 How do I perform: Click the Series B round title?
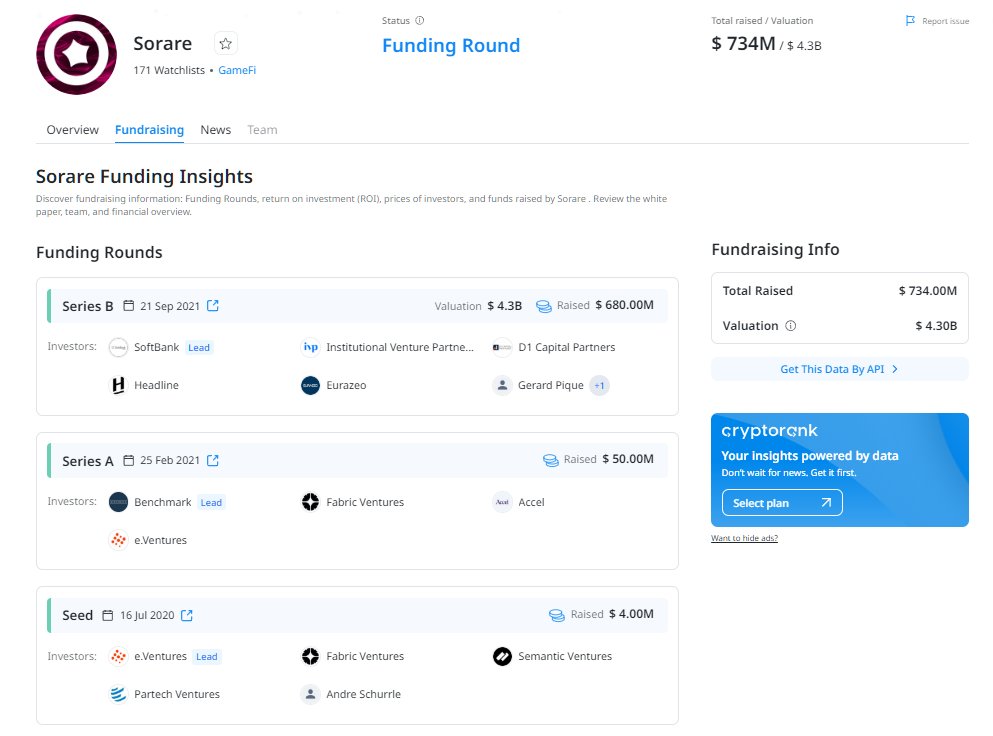87,306
